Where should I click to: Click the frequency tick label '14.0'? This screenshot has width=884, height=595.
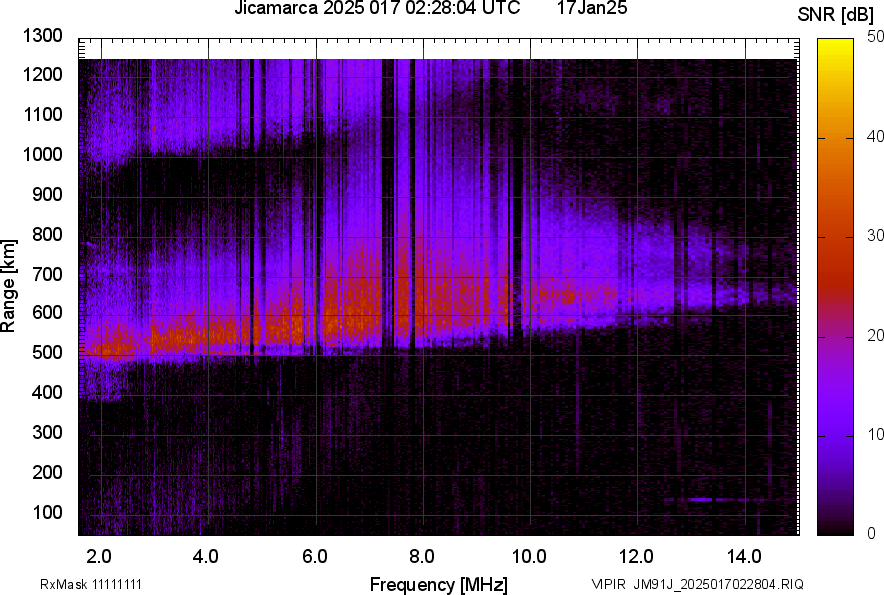[x=744, y=557]
